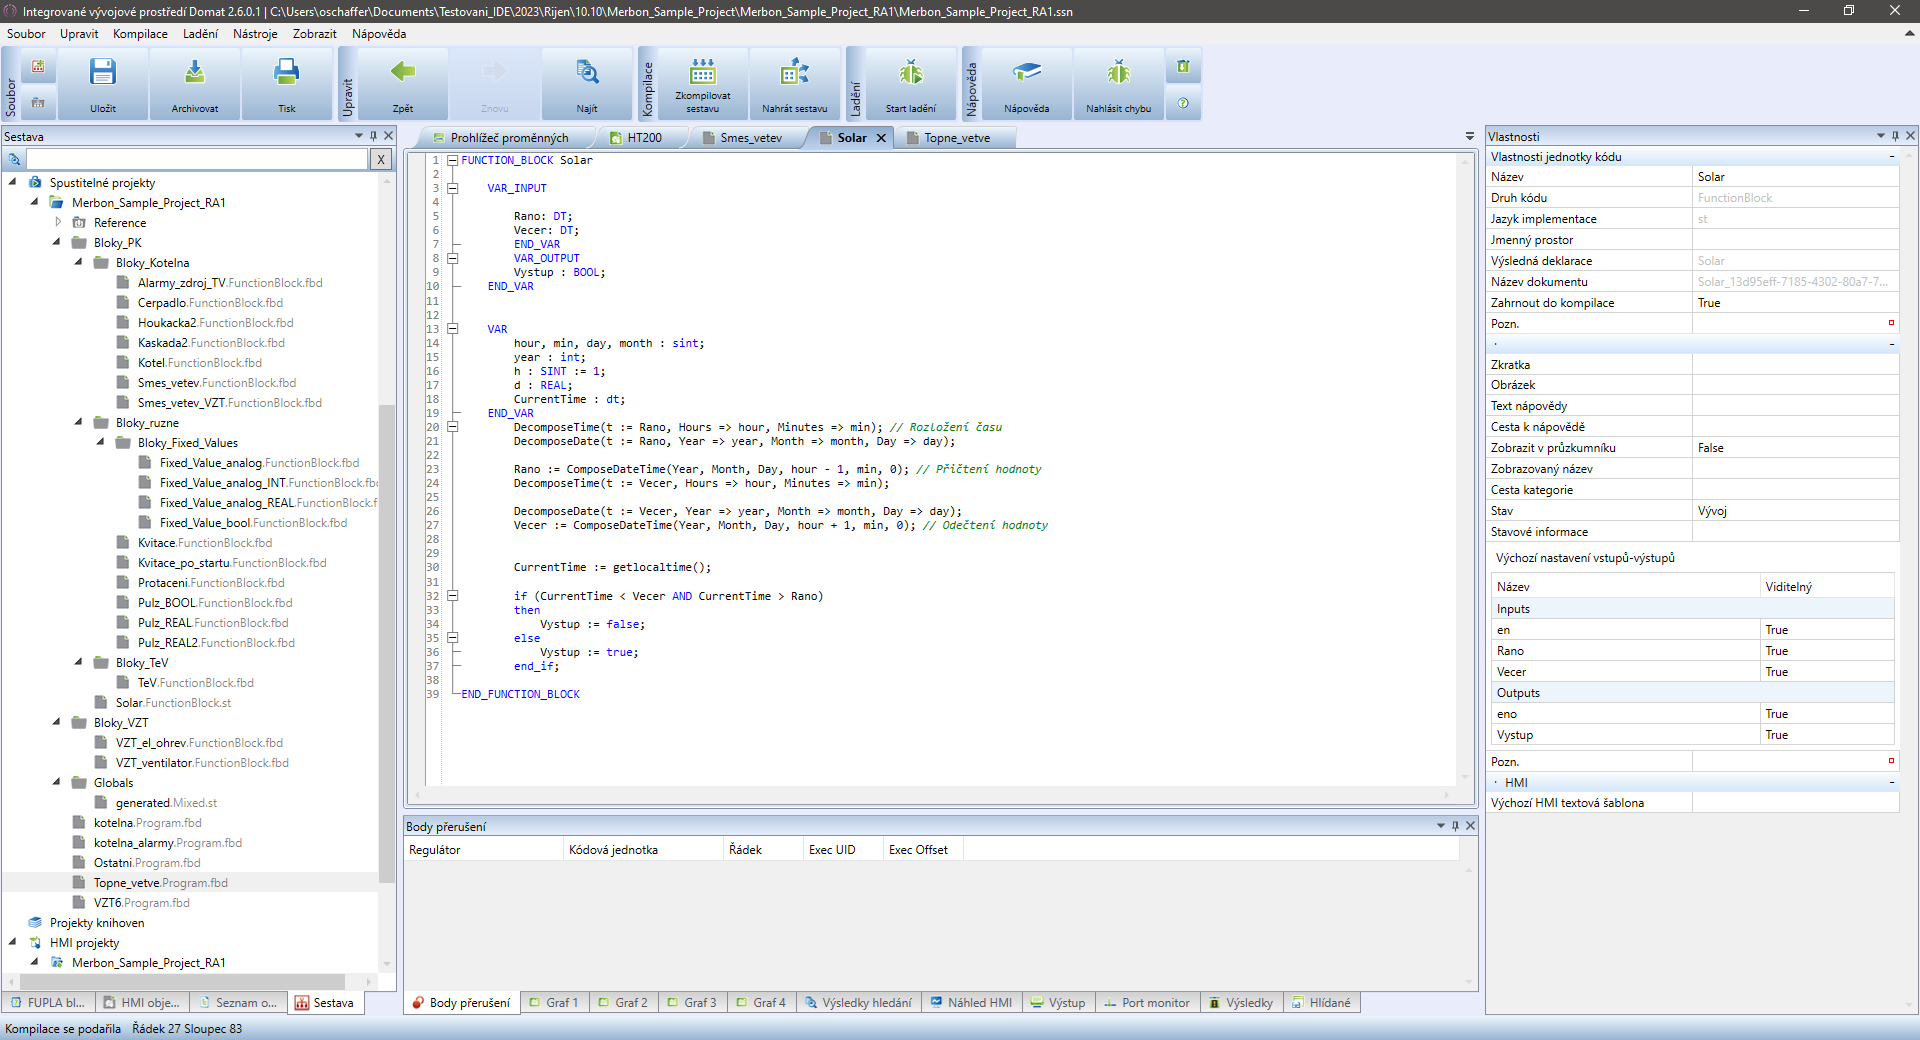Viewport: 1920px width, 1040px height.
Task: Collapse the VAR_INPUT code fold marker
Action: [453, 188]
